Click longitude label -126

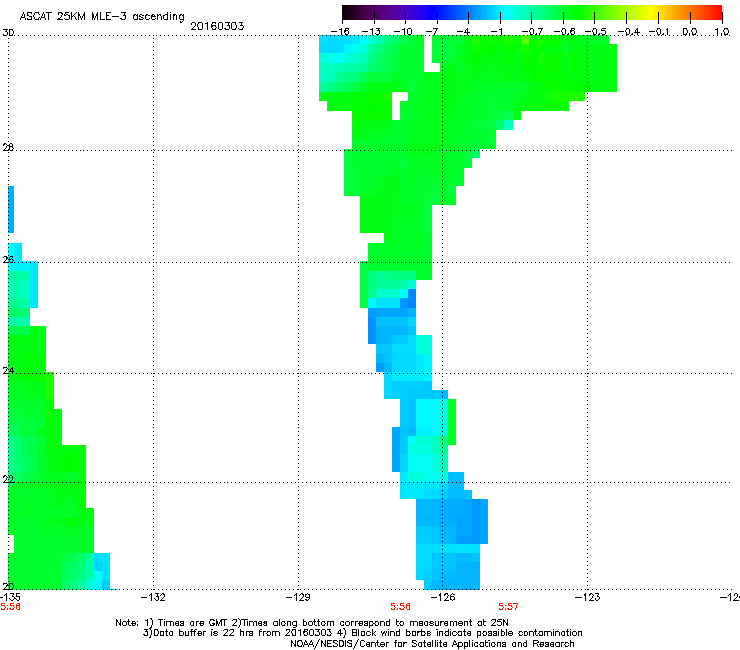tap(443, 597)
